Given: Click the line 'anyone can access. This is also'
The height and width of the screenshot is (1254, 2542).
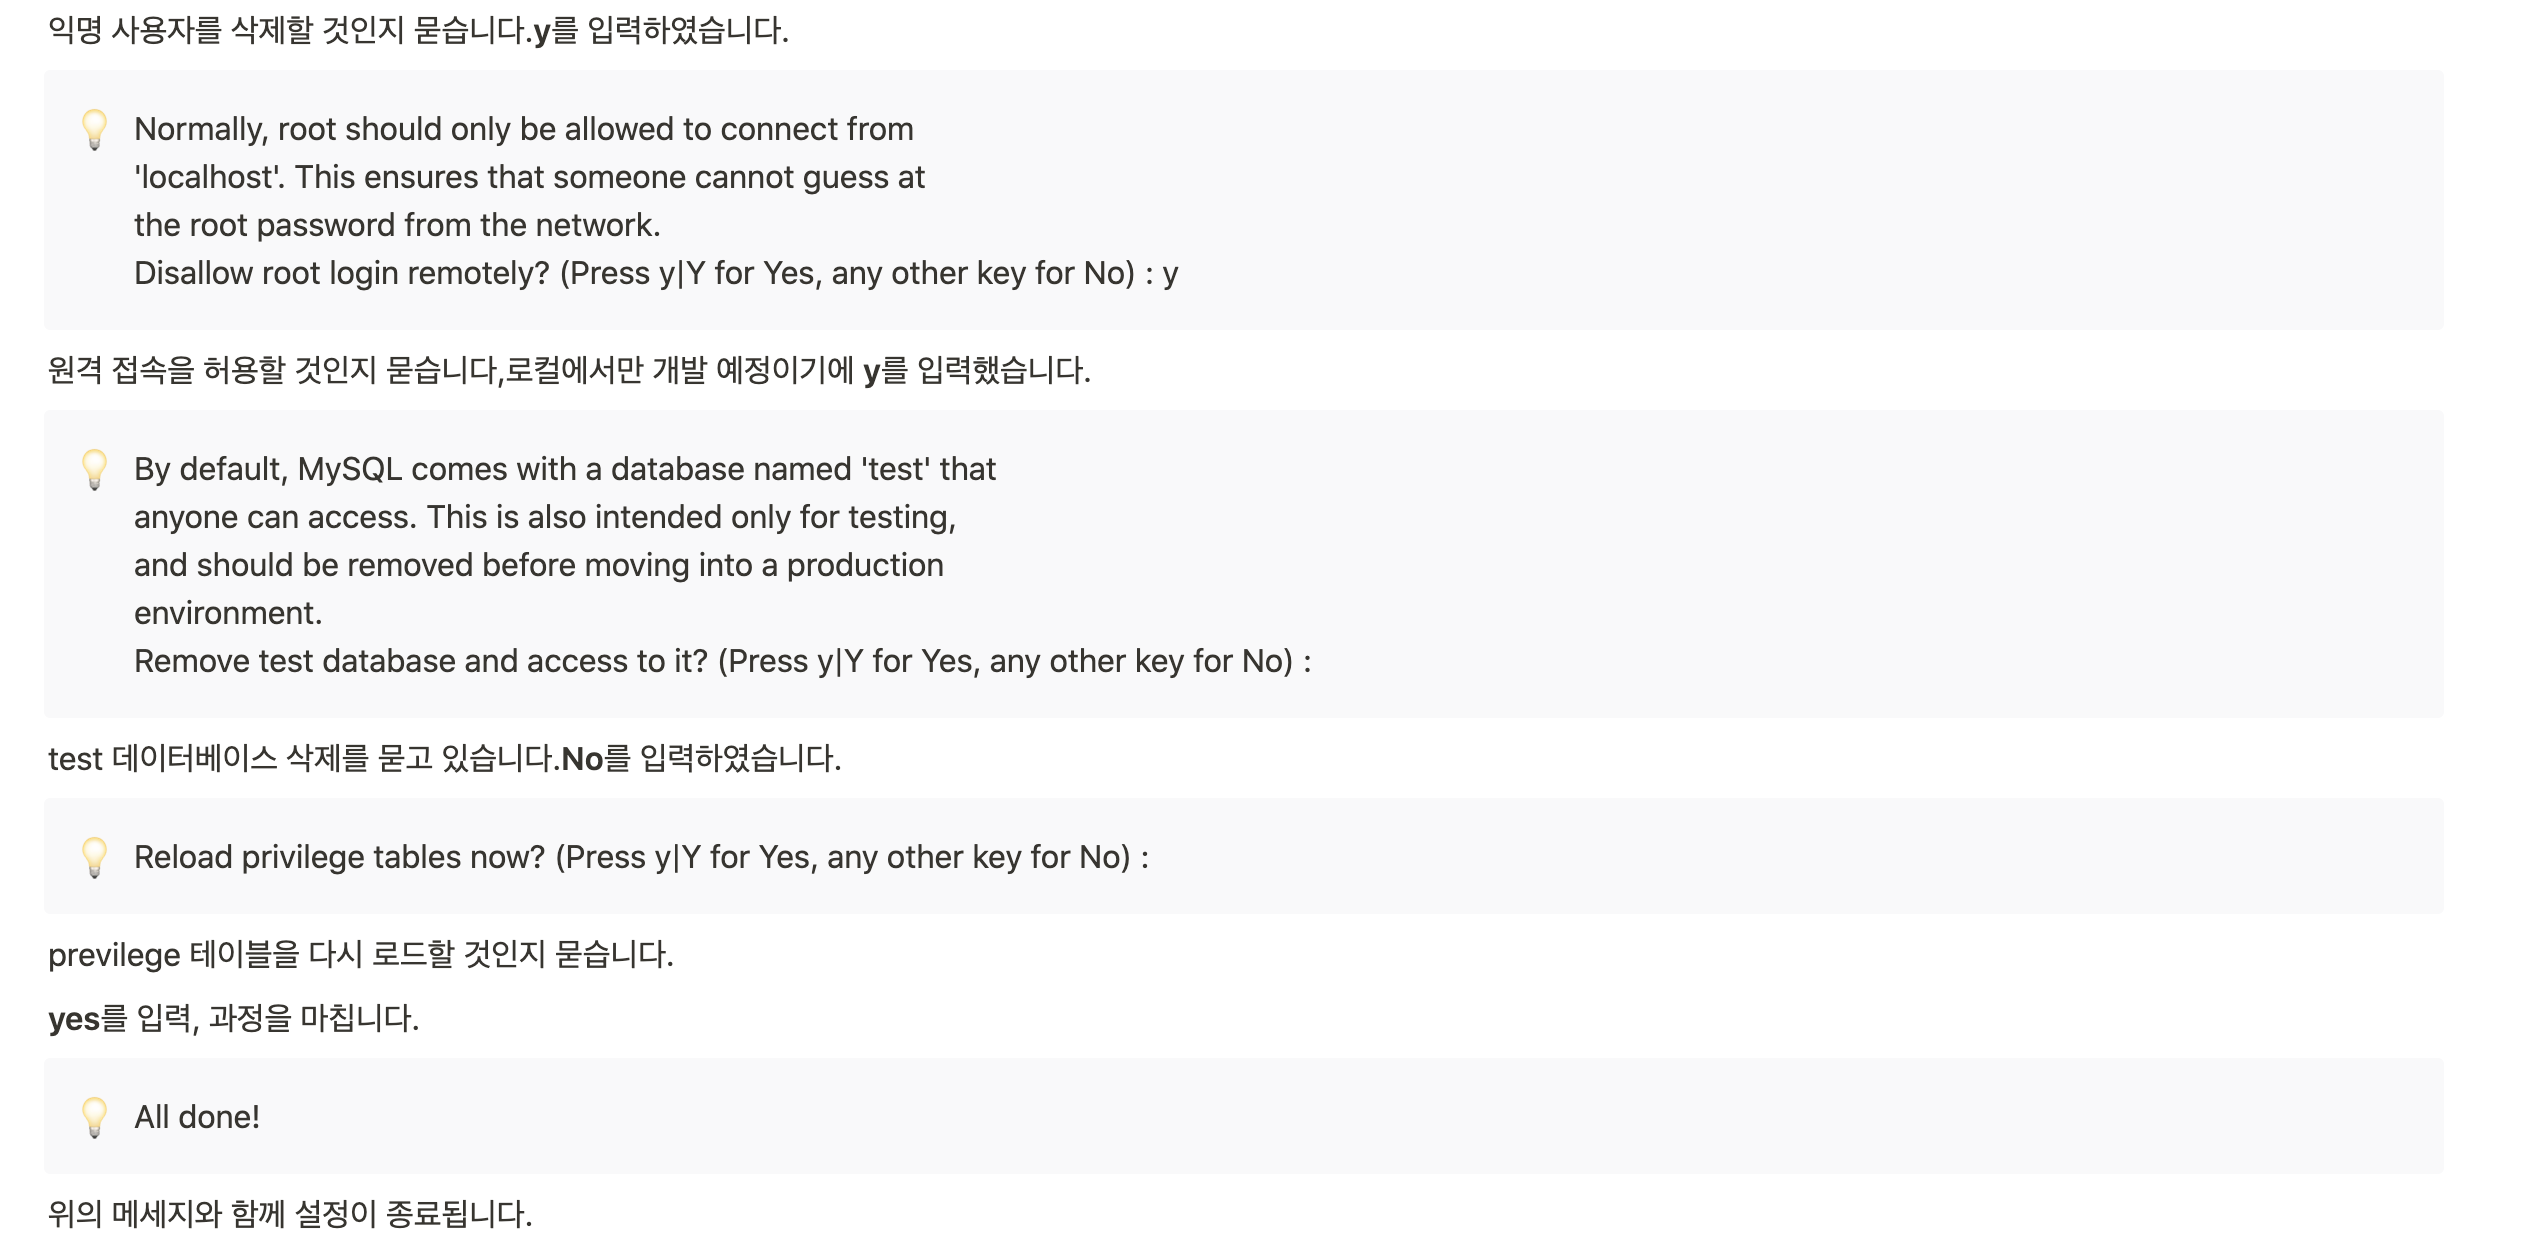Looking at the screenshot, I should tap(545, 517).
